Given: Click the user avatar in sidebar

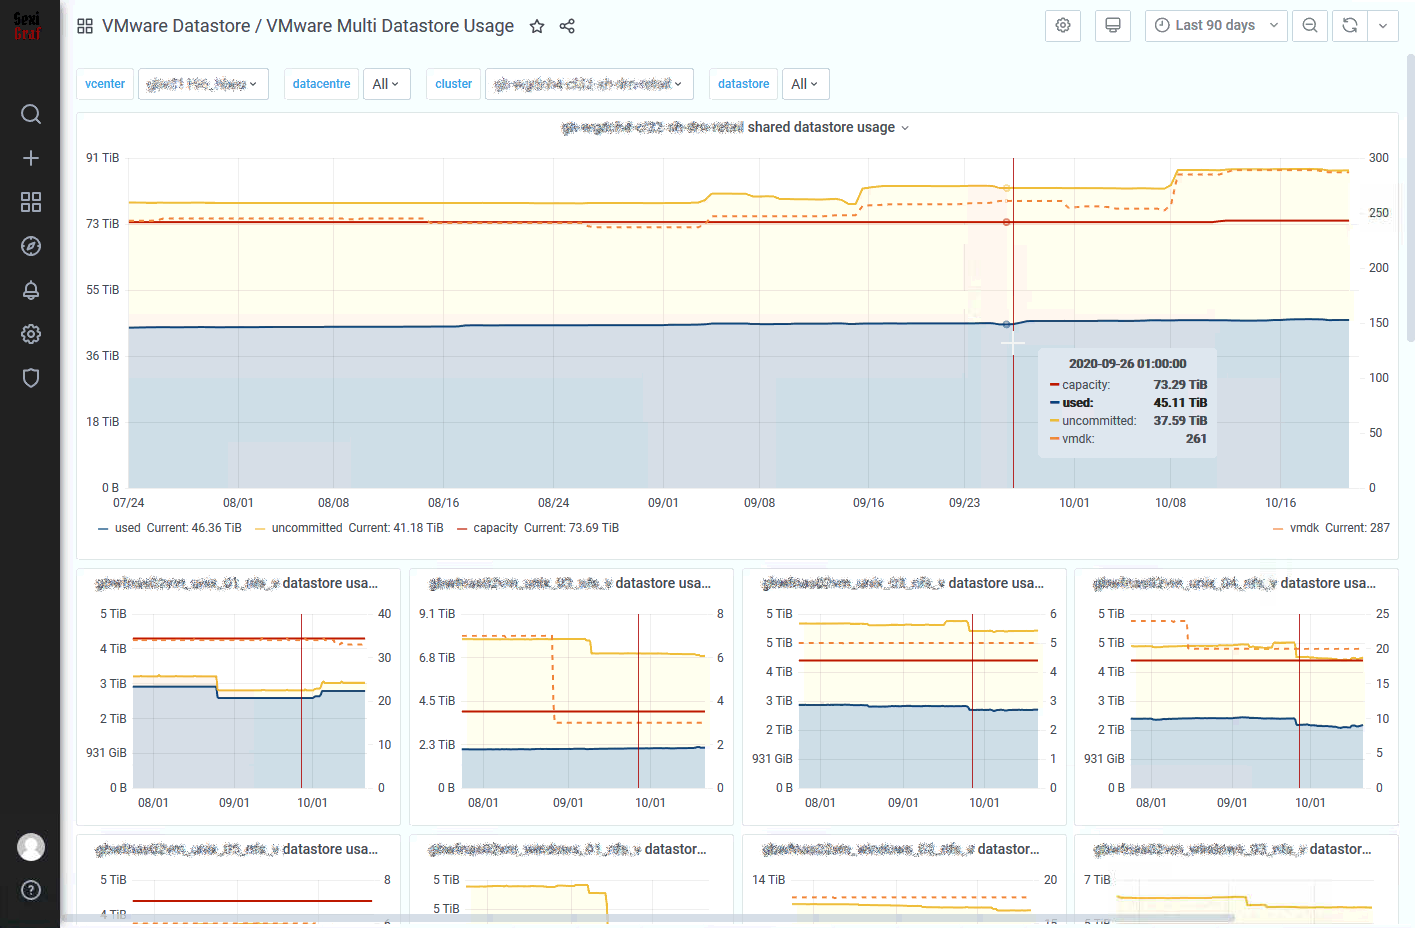Looking at the screenshot, I should point(31,847).
